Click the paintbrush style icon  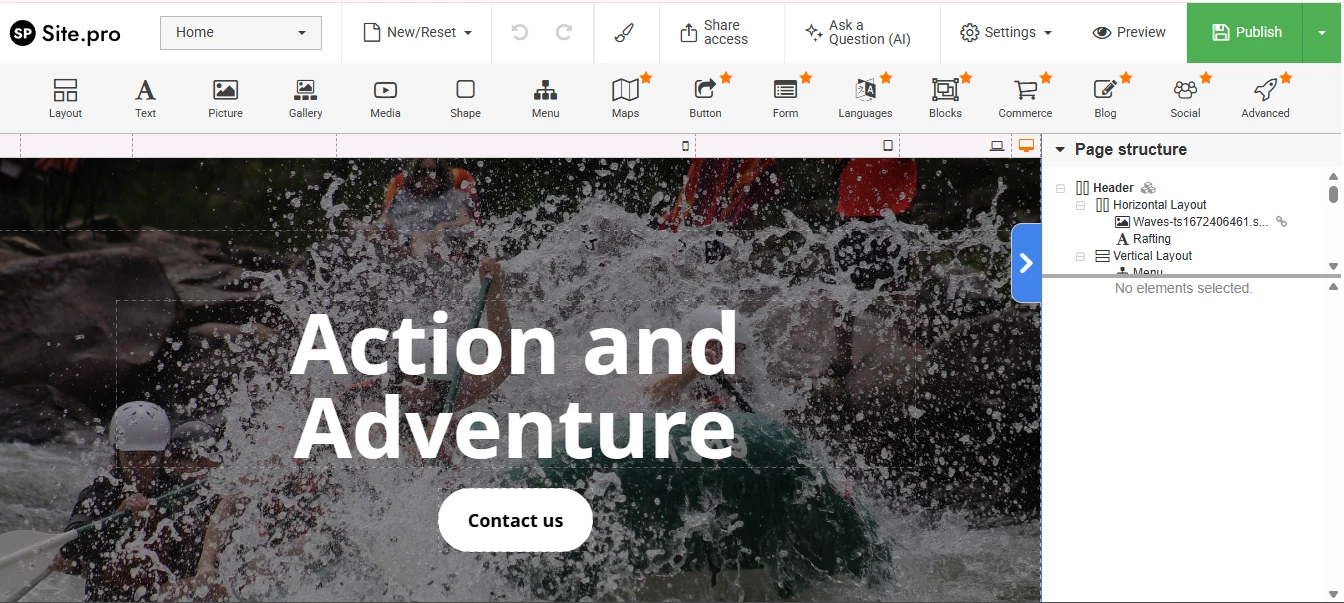(x=624, y=33)
